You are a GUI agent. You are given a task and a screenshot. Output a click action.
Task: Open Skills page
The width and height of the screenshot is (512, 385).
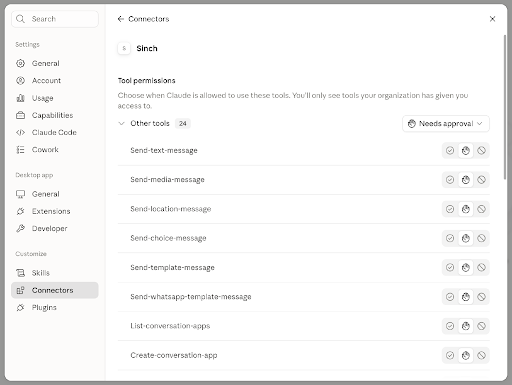point(55,273)
